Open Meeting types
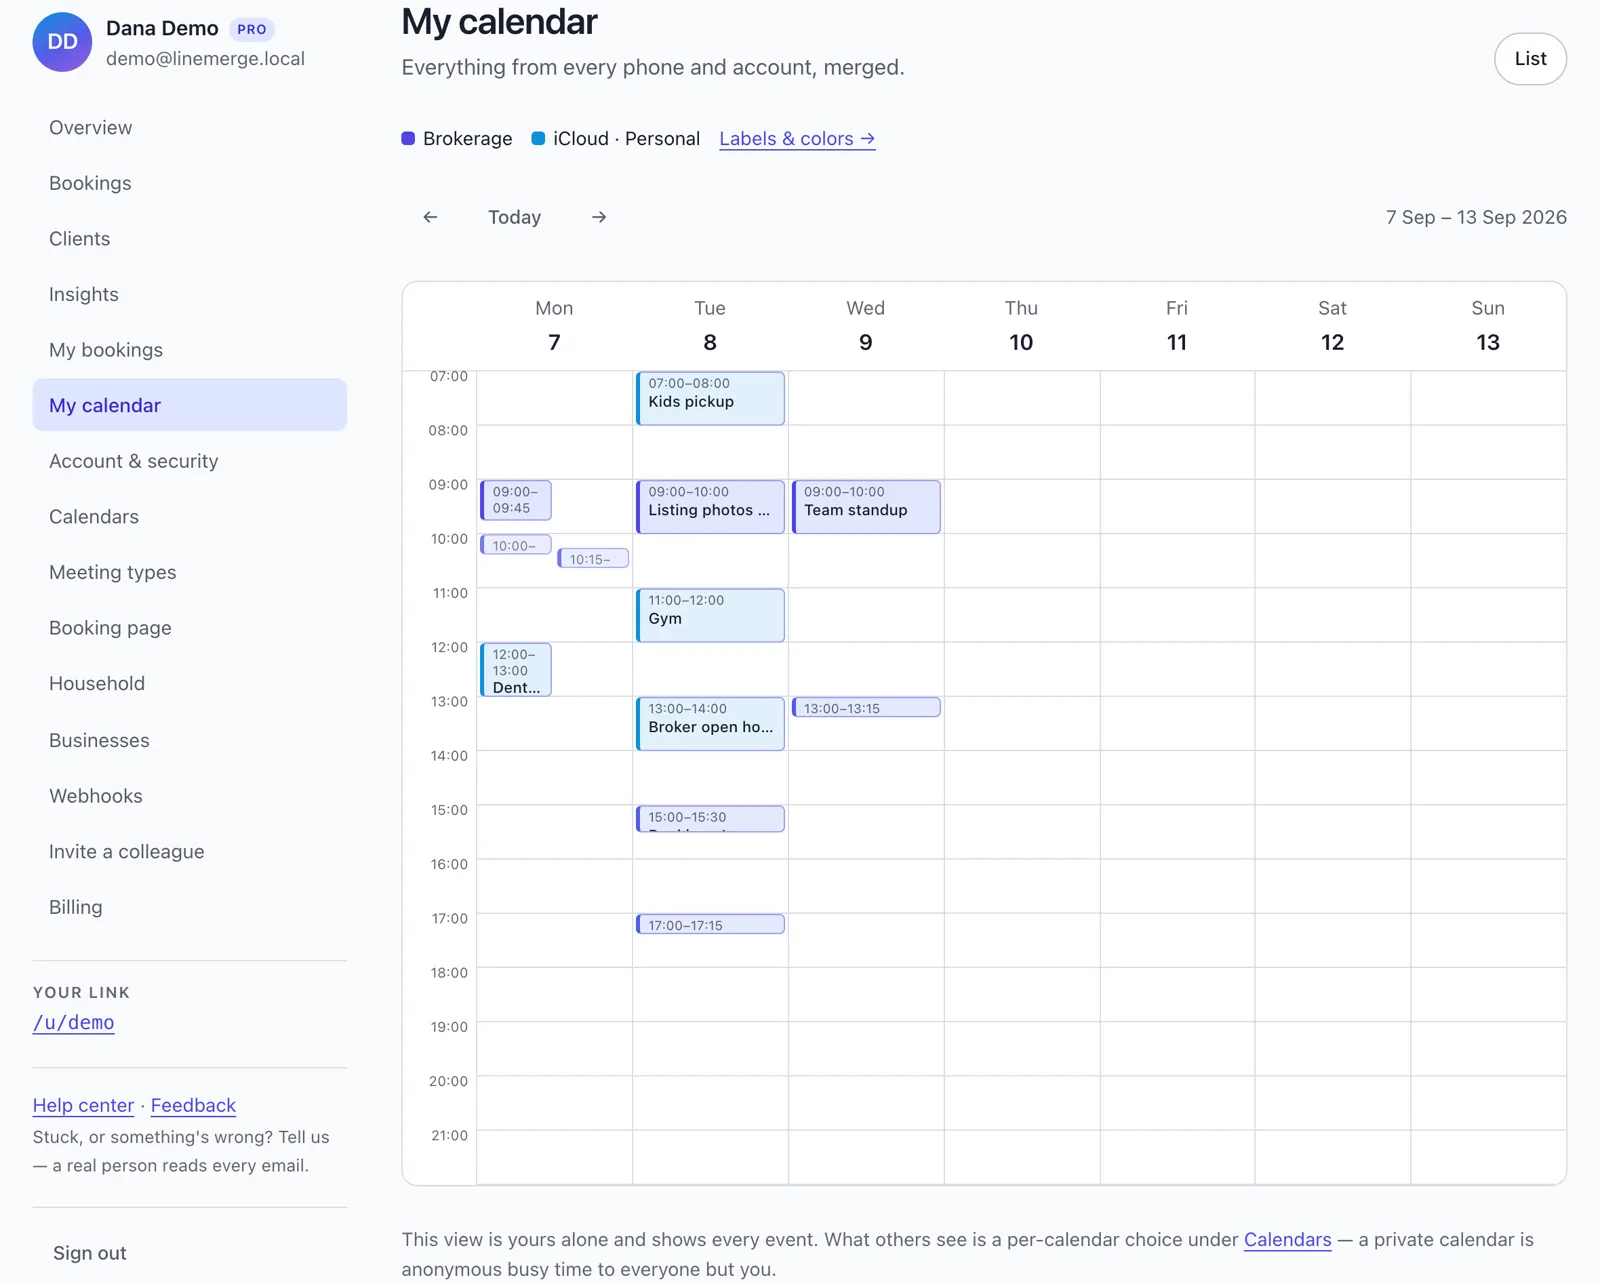This screenshot has width=1600, height=1284. pos(190,572)
